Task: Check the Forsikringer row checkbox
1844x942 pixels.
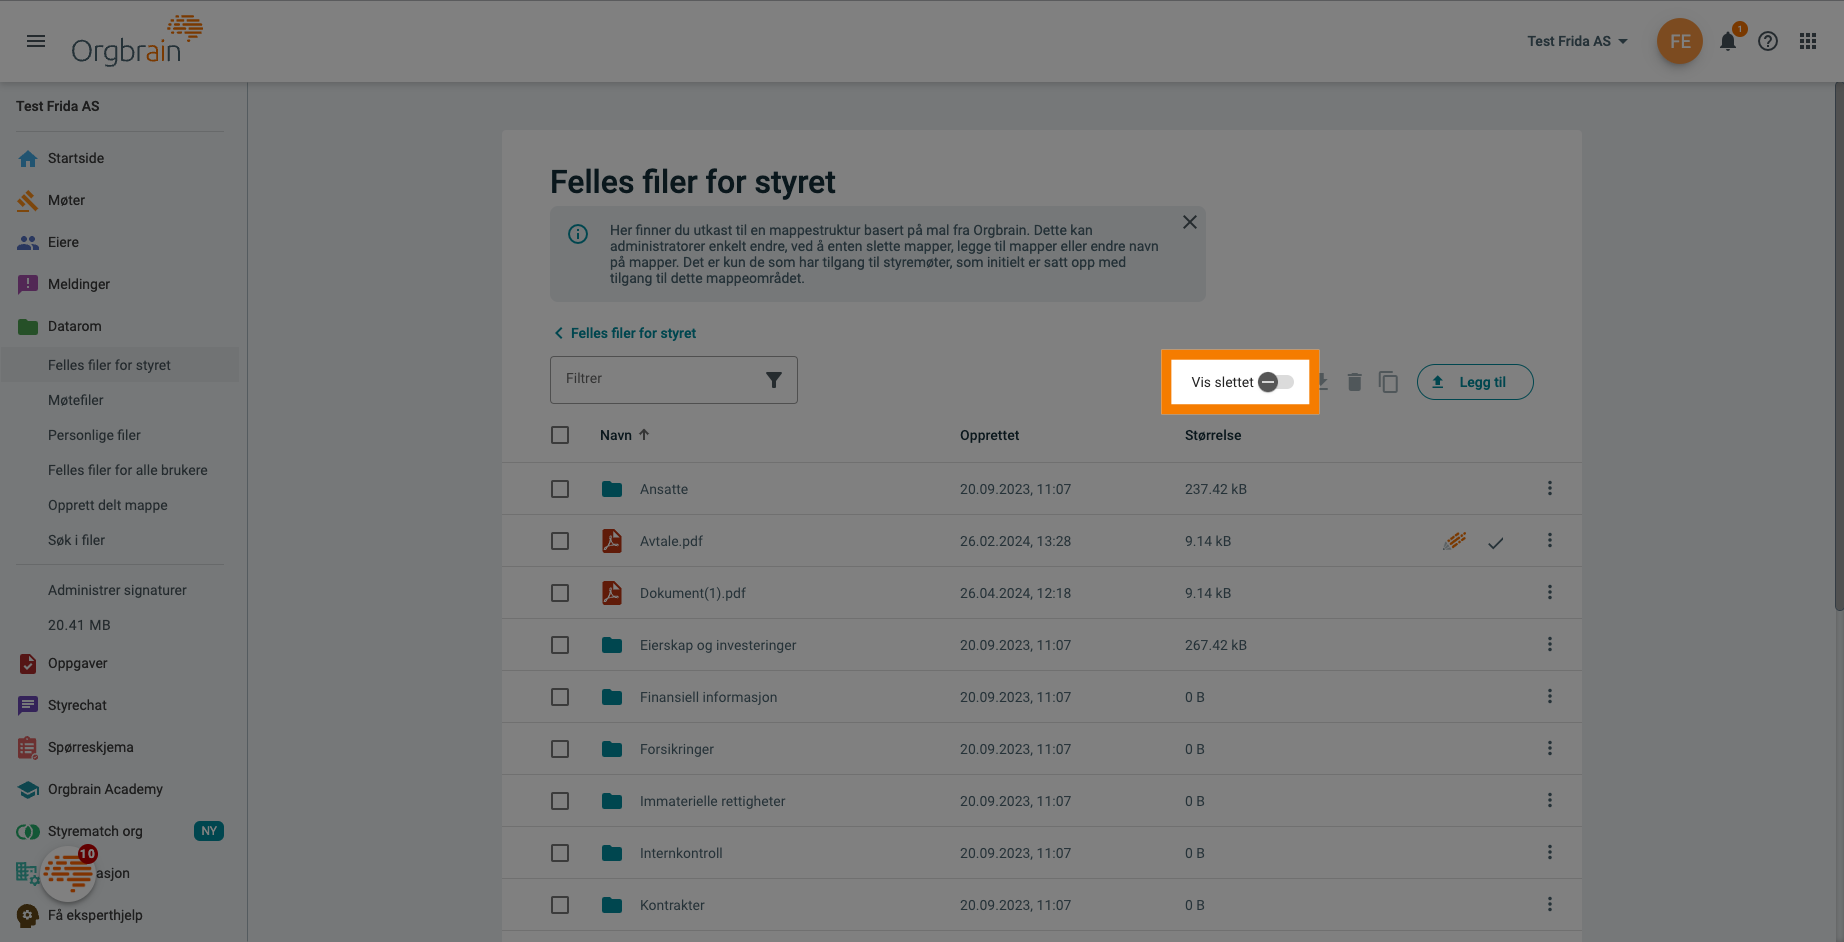Action: tap(560, 749)
